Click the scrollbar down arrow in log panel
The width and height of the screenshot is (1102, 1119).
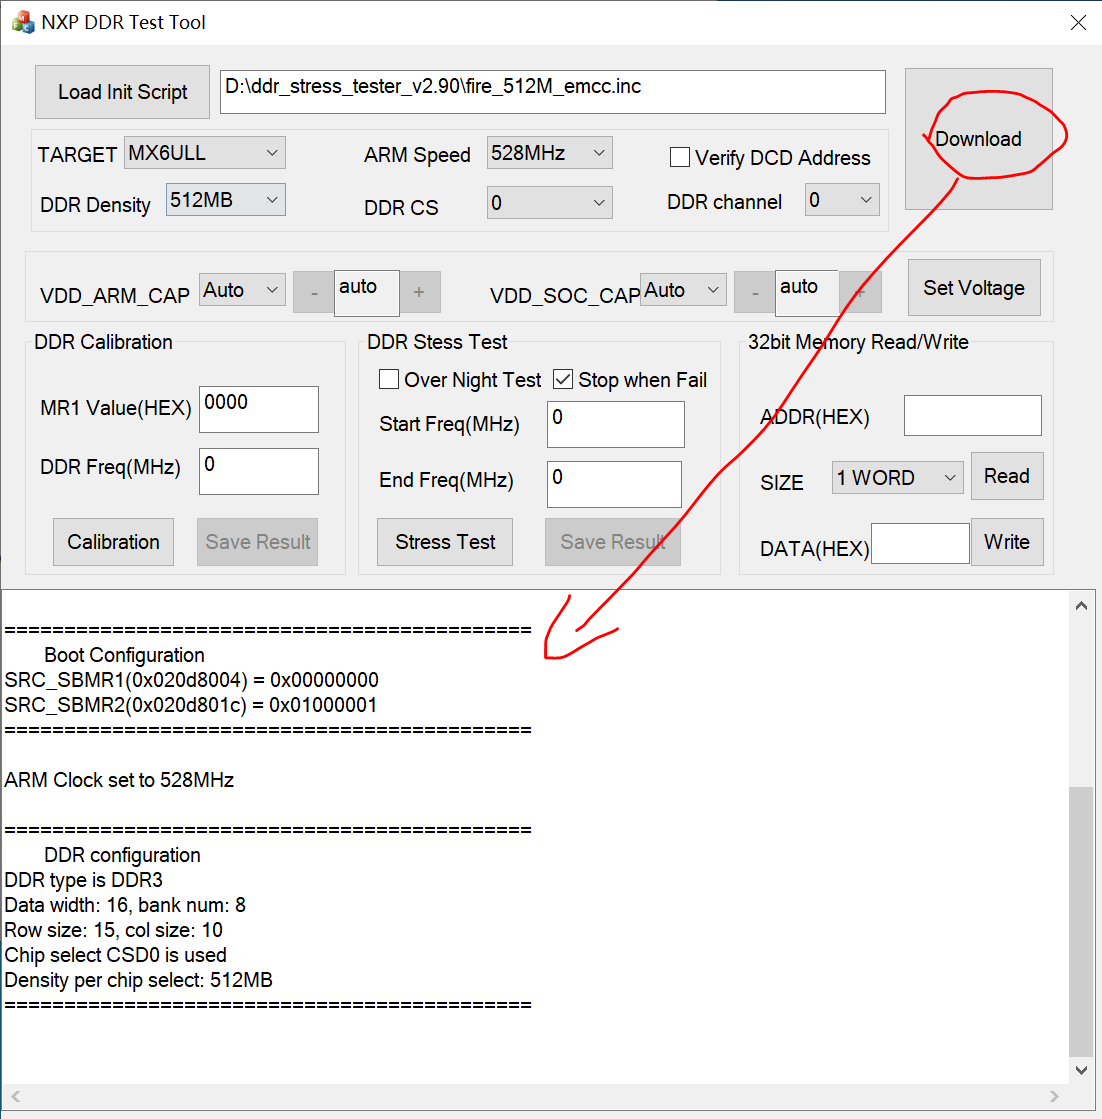click(x=1081, y=1068)
